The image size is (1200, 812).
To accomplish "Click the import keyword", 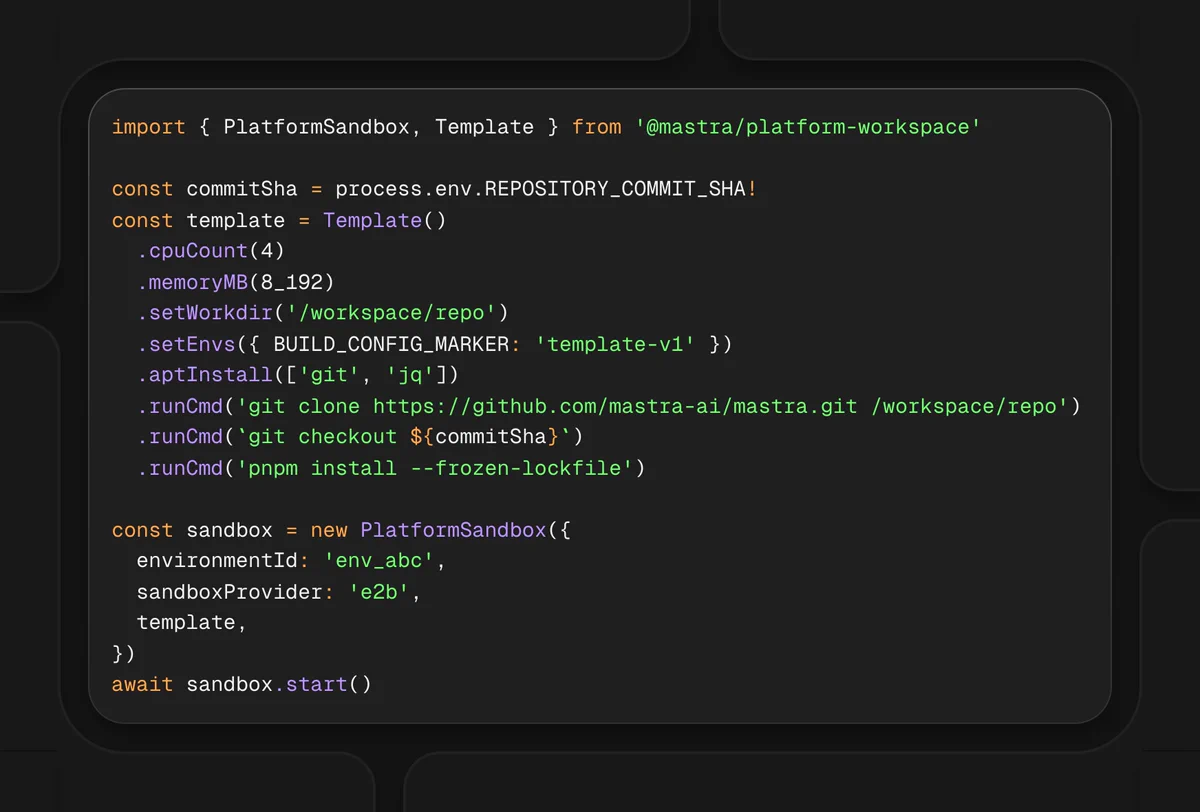I will pos(149,127).
